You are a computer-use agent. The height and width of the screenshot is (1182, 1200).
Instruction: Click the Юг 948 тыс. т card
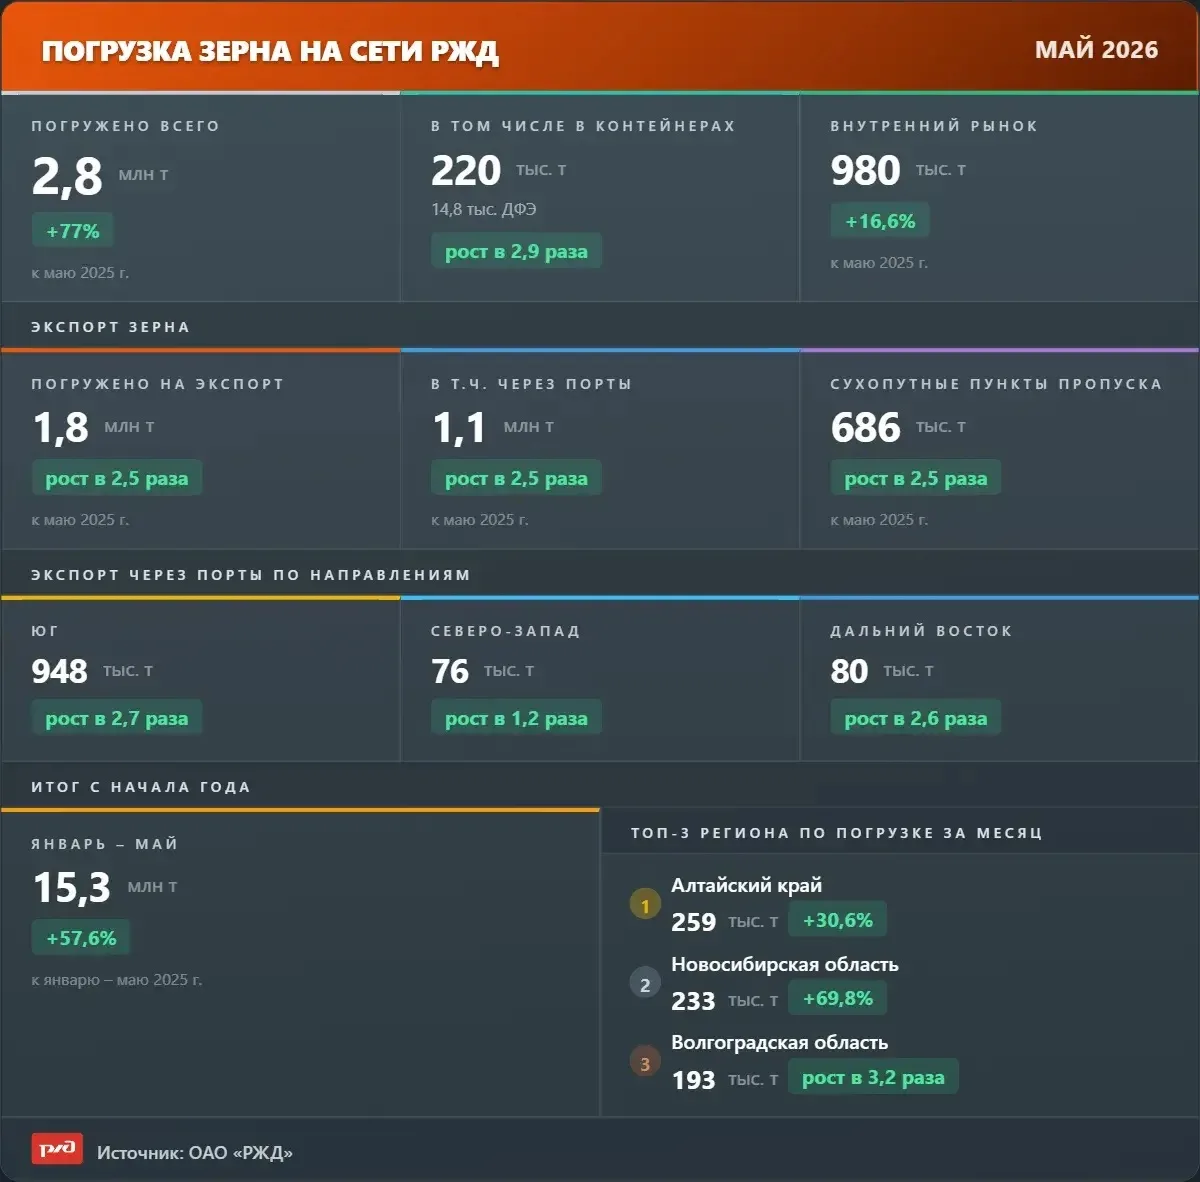click(200, 680)
